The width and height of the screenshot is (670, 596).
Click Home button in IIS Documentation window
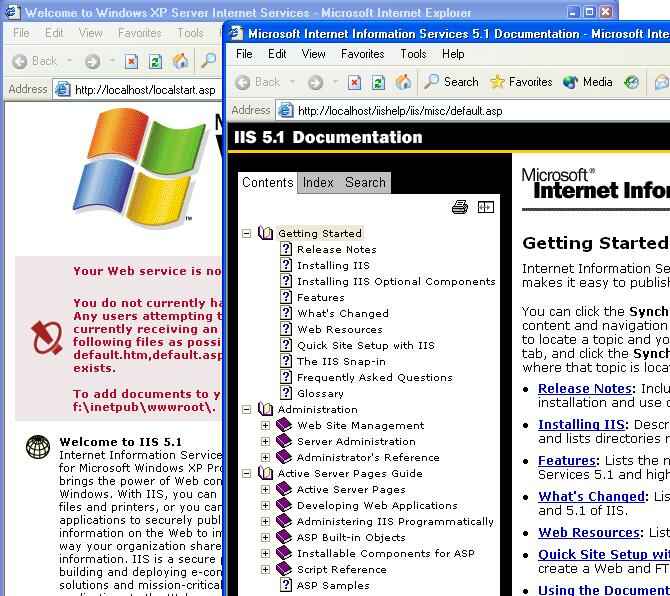pyautogui.click(x=403, y=82)
